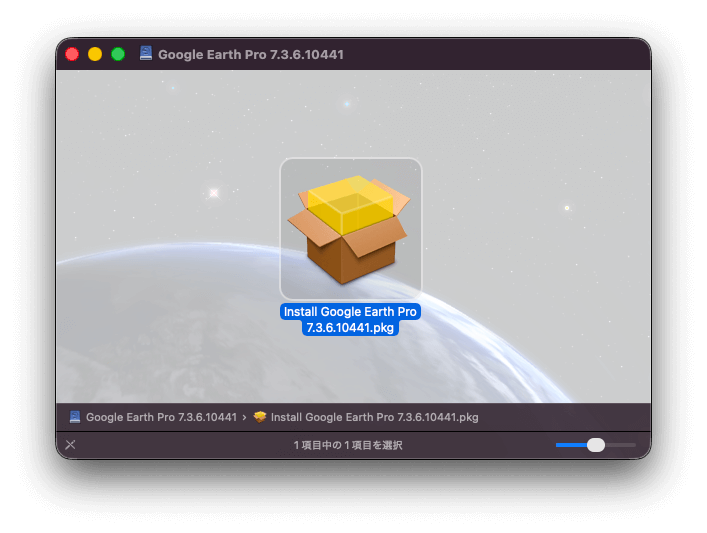Click the volume disk icon in the path bar
This screenshot has width=707, height=533.
(75, 417)
